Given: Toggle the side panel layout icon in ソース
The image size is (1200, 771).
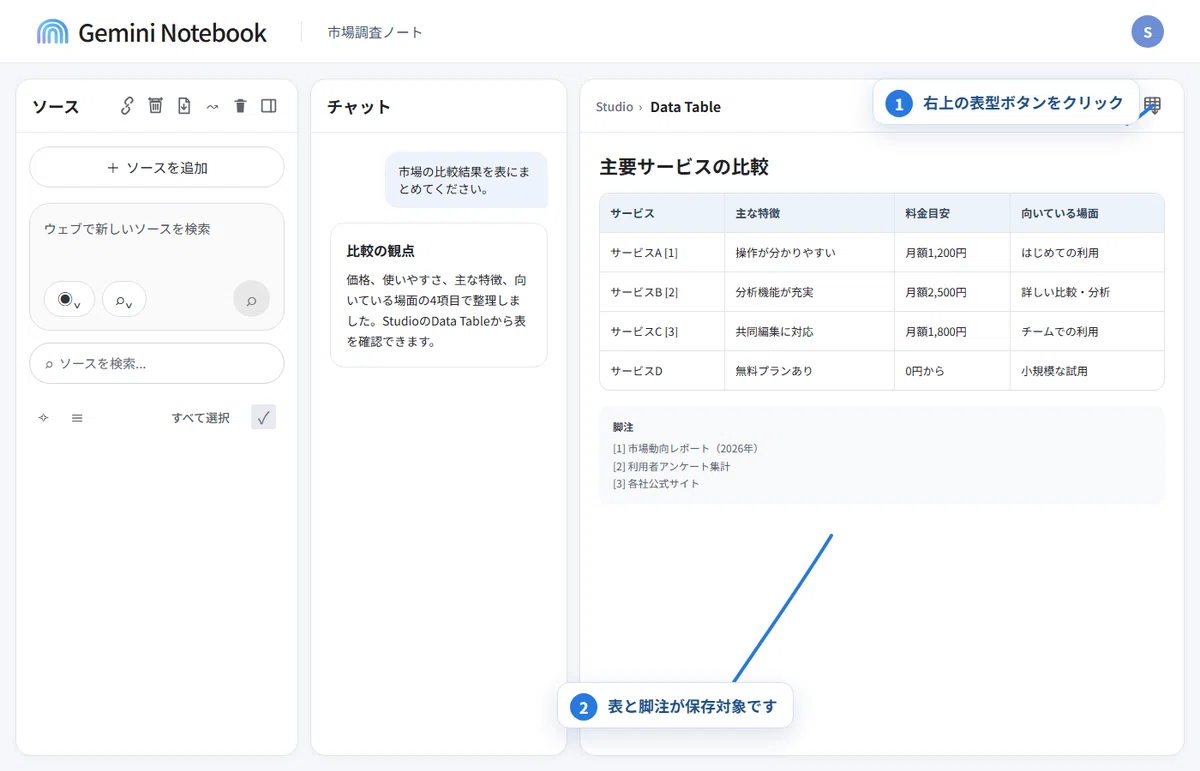Looking at the screenshot, I should pyautogui.click(x=269, y=106).
